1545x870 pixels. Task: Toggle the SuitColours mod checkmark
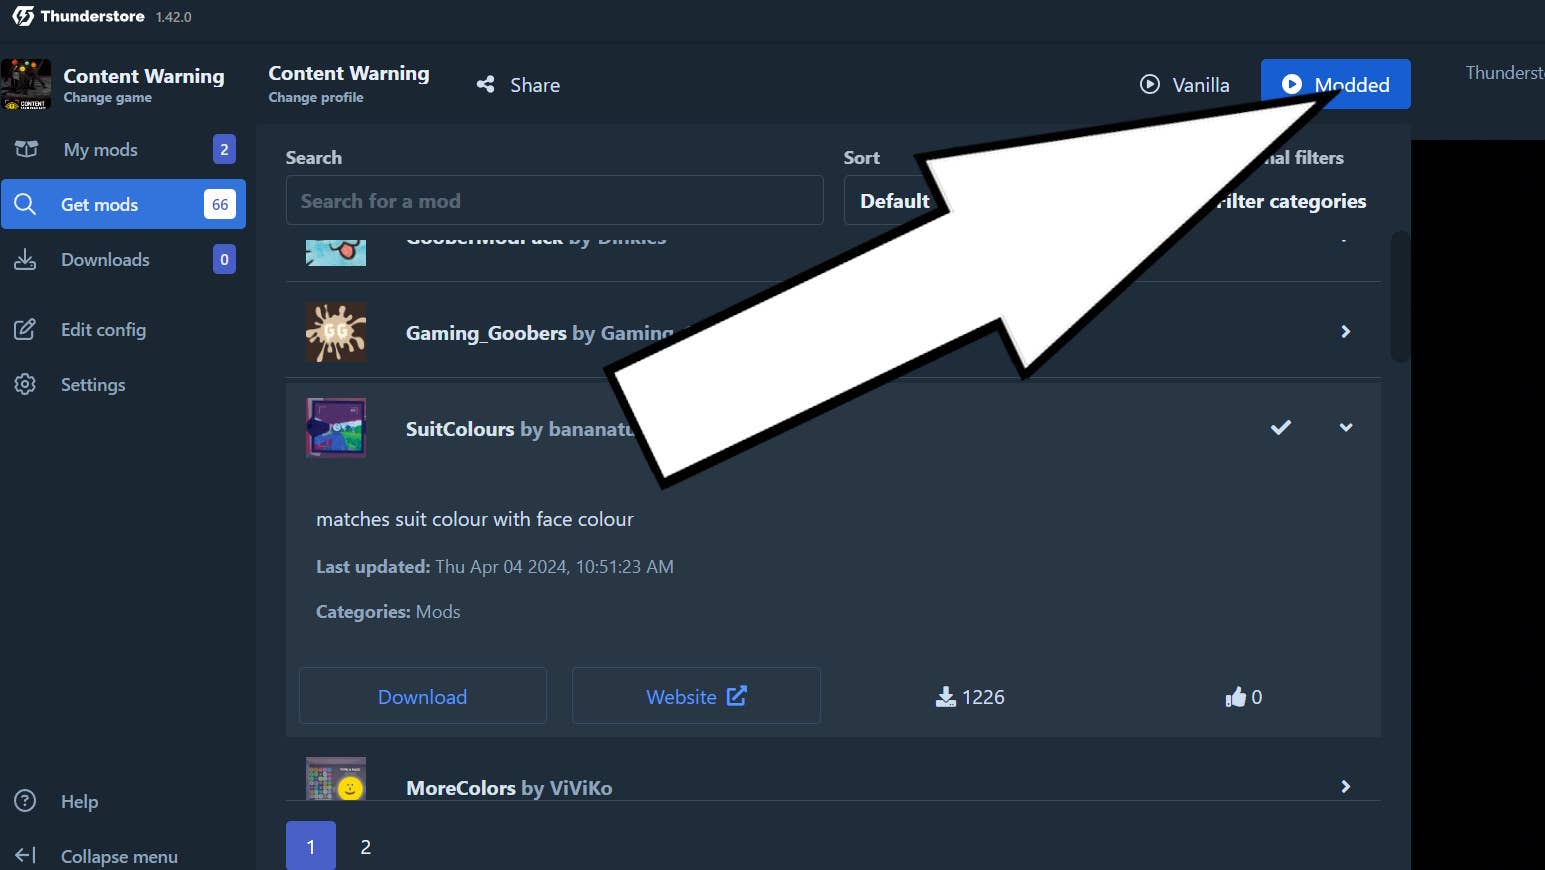click(1281, 428)
